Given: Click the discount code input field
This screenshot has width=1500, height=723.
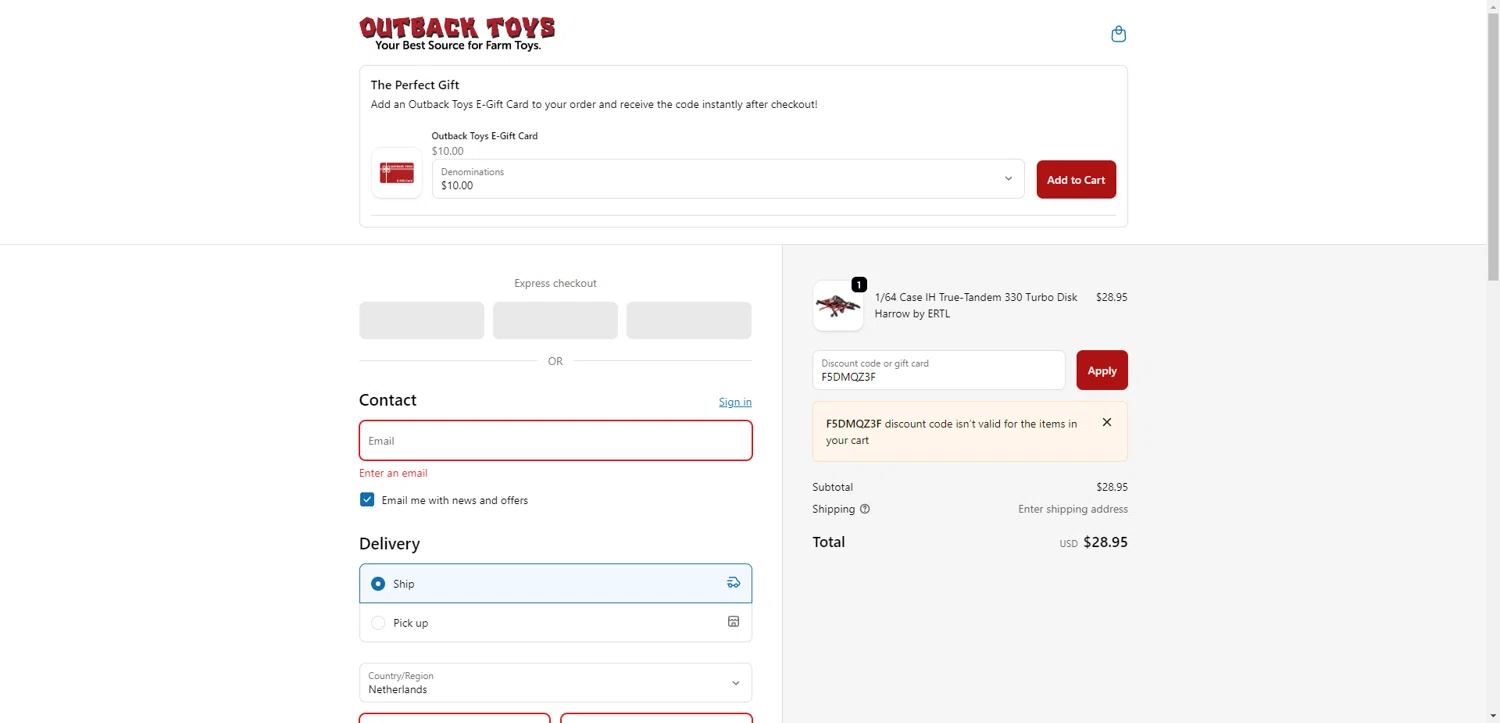Looking at the screenshot, I should pos(939,370).
